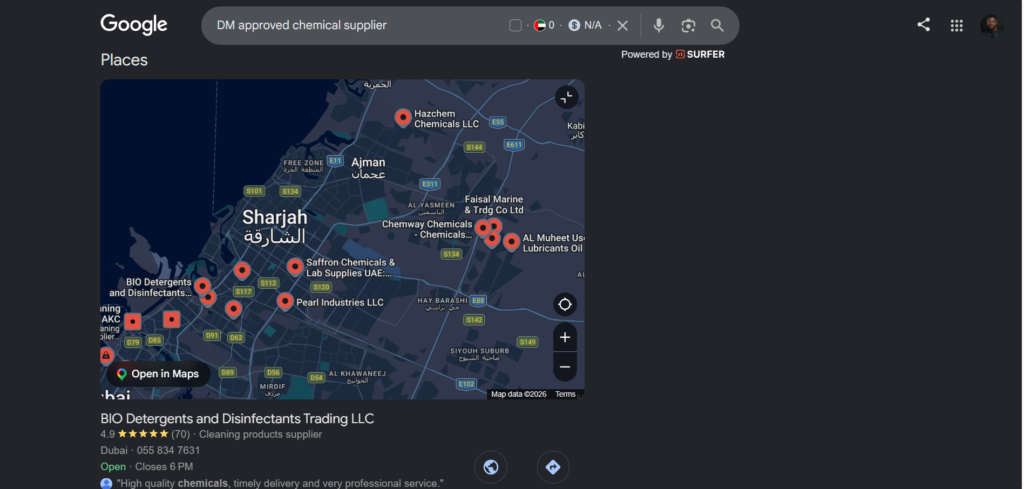The width and height of the screenshot is (1024, 489).
Task: Open the Google account profile avatar
Action: coord(991,25)
